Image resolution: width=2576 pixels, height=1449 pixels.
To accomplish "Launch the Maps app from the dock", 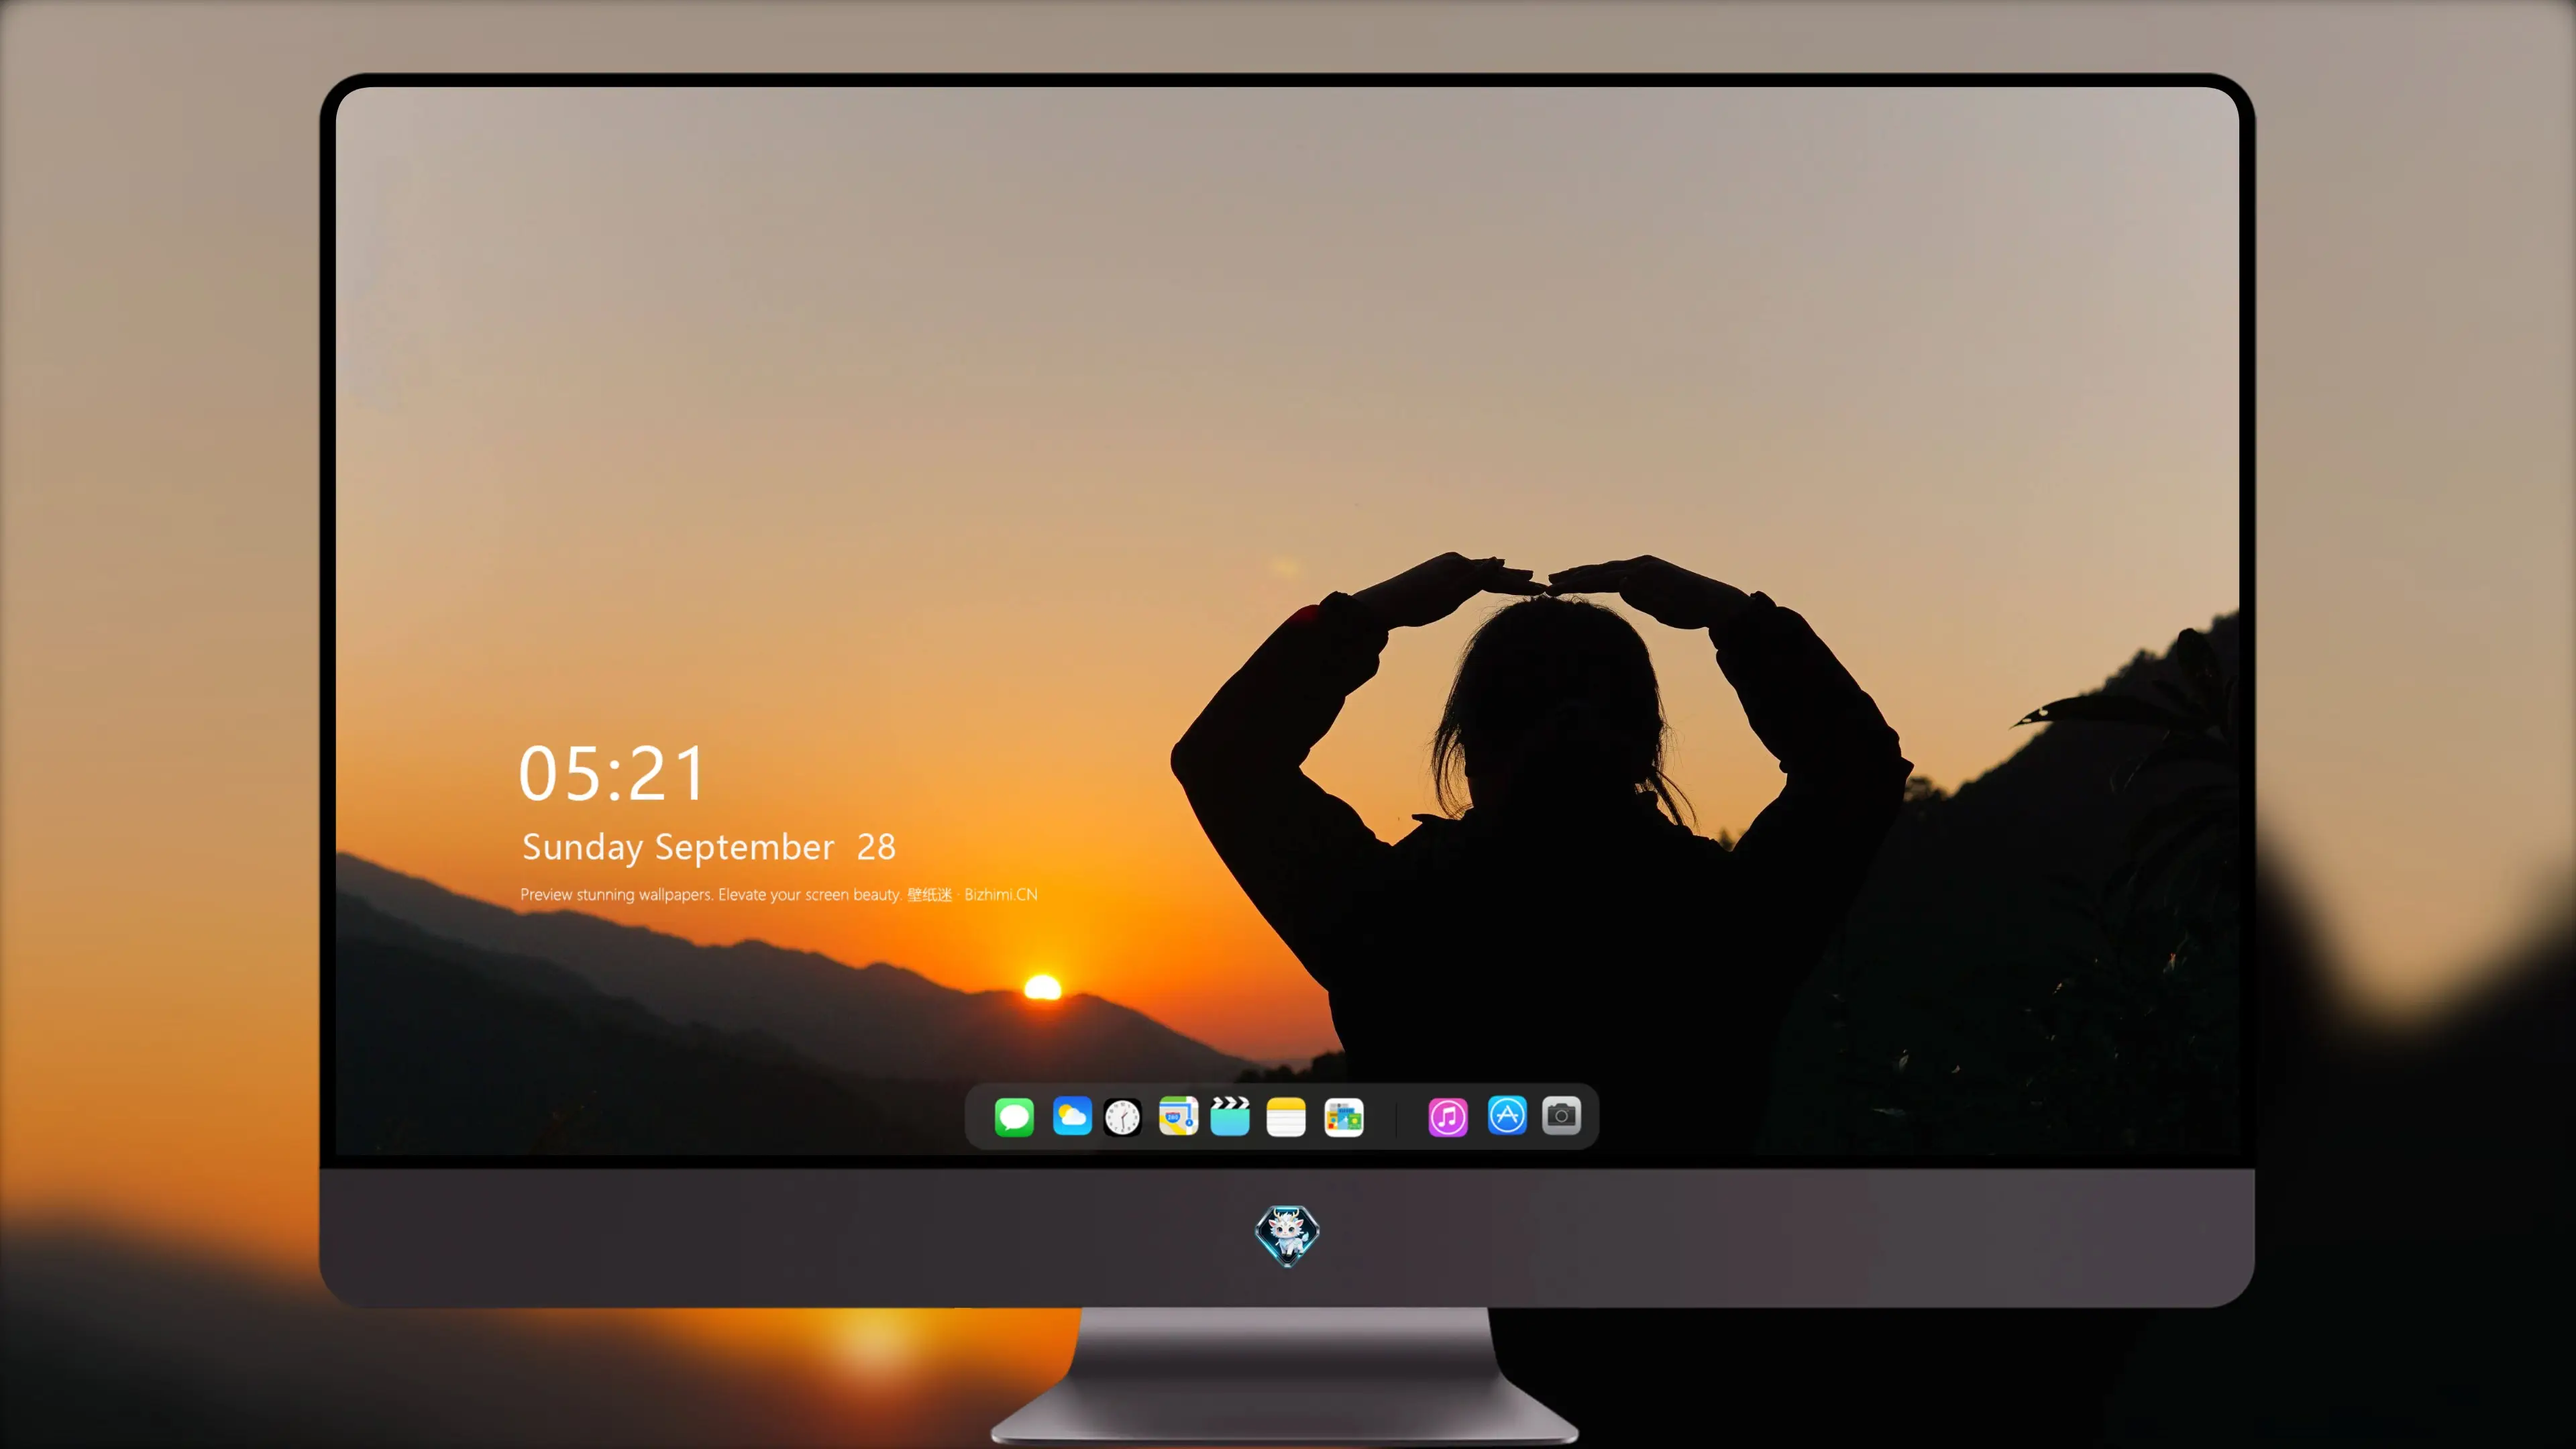I will 1178,1117.
